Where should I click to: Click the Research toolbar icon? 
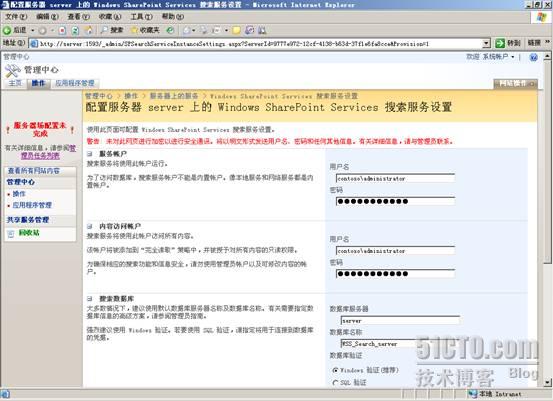(x=249, y=30)
